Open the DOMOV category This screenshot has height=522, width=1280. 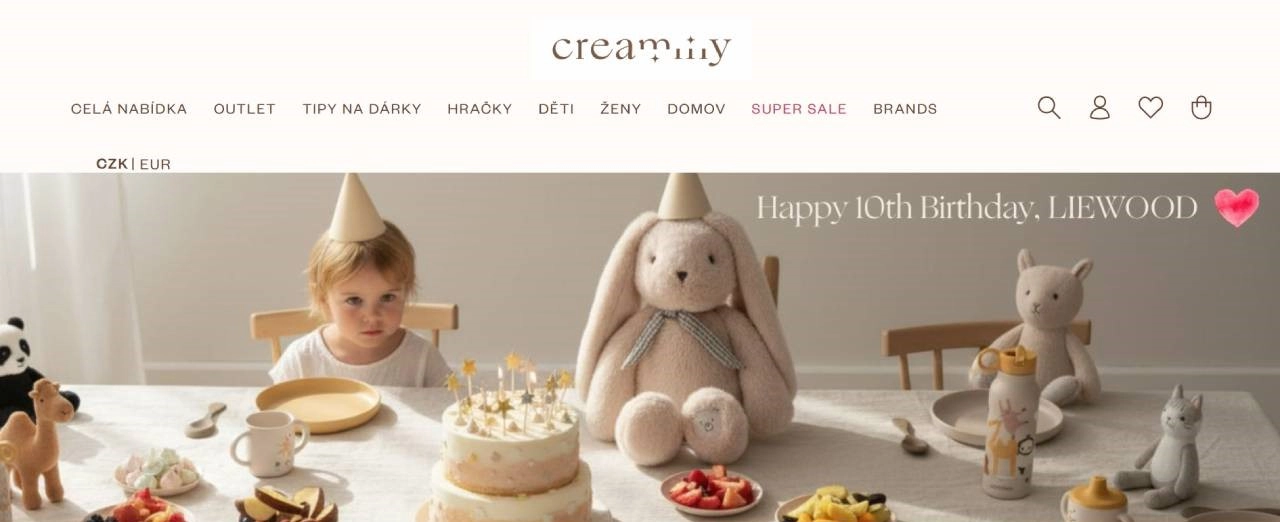tap(697, 109)
